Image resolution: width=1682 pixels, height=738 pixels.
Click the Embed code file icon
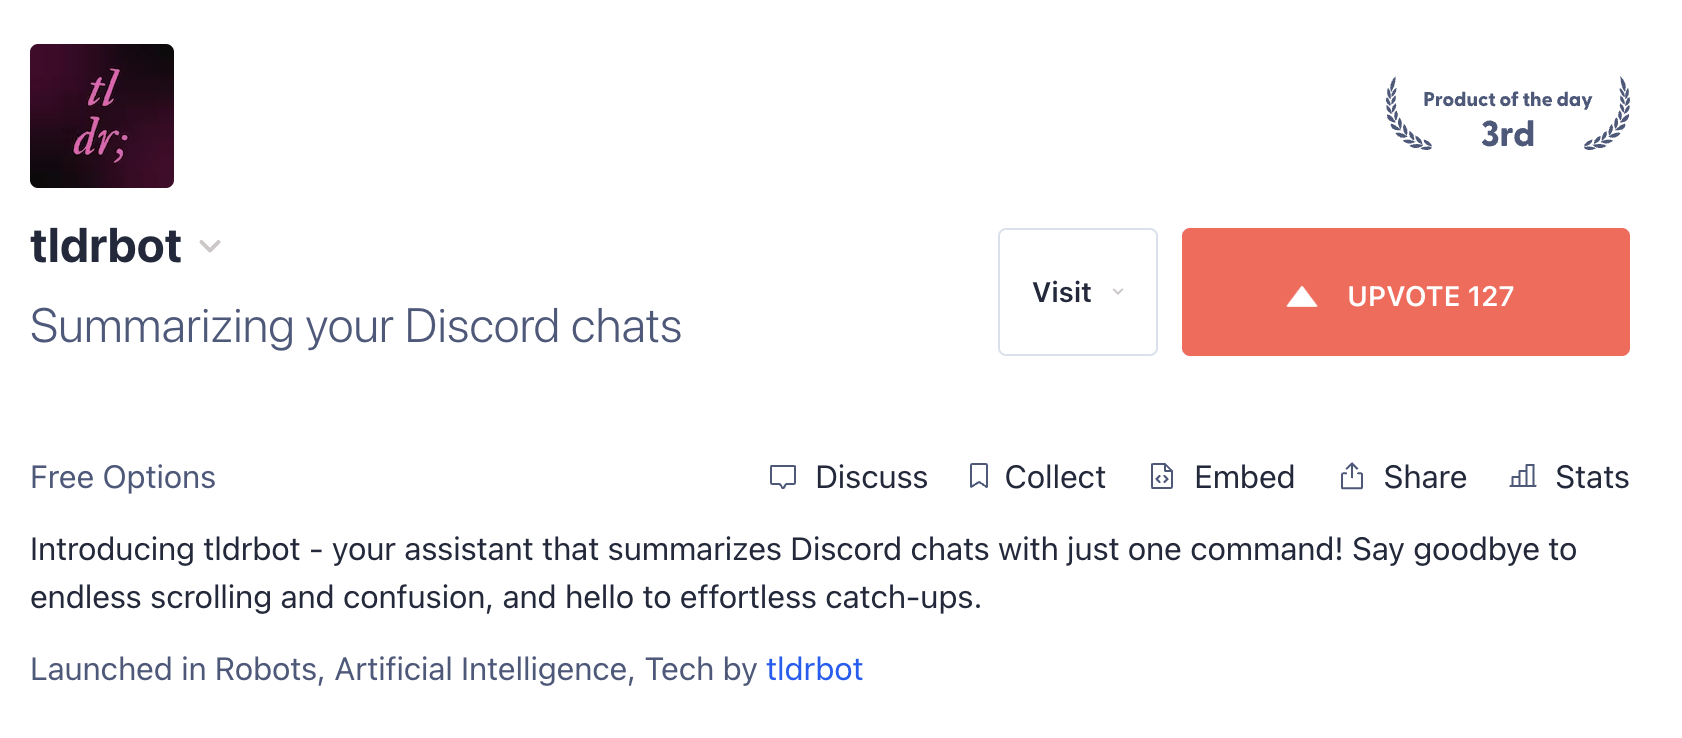tap(1162, 476)
